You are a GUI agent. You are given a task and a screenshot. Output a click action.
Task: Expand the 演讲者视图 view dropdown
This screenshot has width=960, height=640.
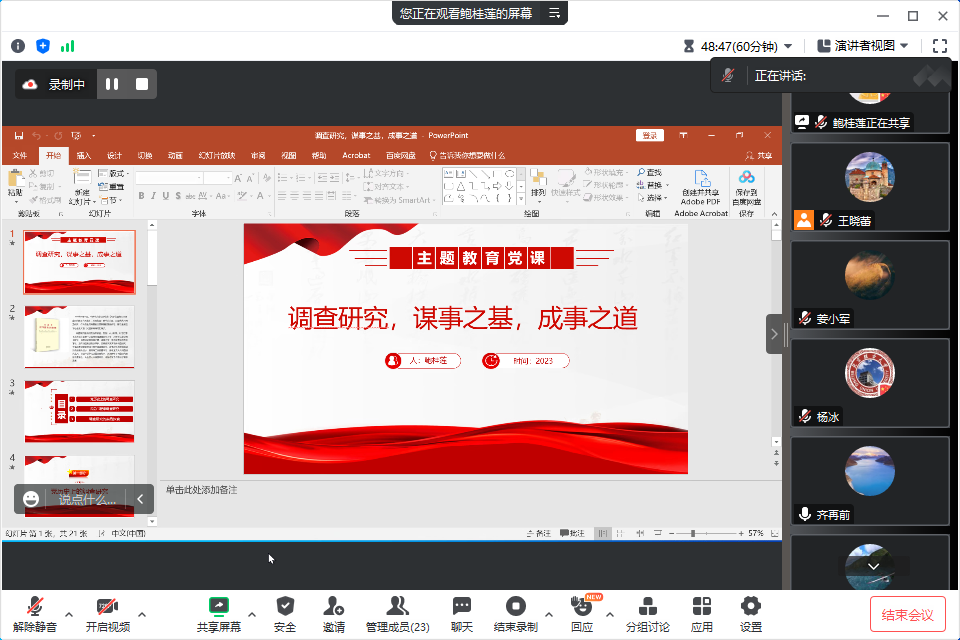click(863, 46)
